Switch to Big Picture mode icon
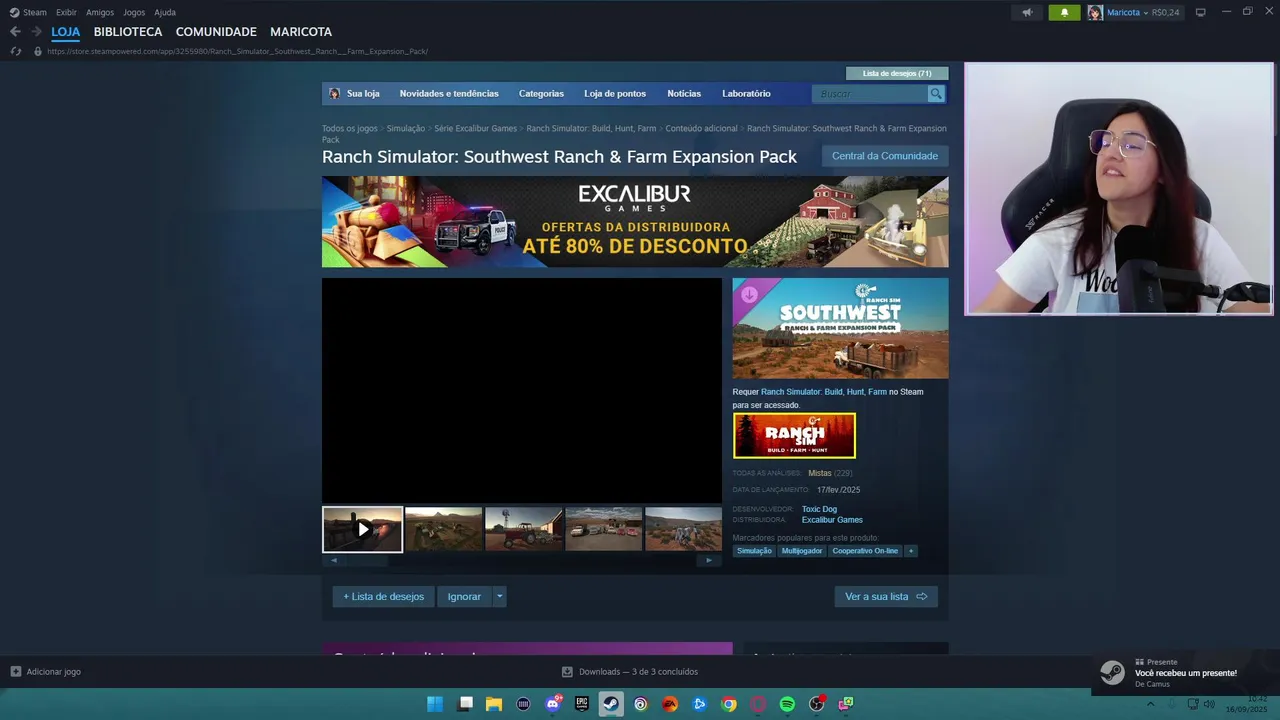This screenshot has height=720, width=1280. click(x=1201, y=12)
